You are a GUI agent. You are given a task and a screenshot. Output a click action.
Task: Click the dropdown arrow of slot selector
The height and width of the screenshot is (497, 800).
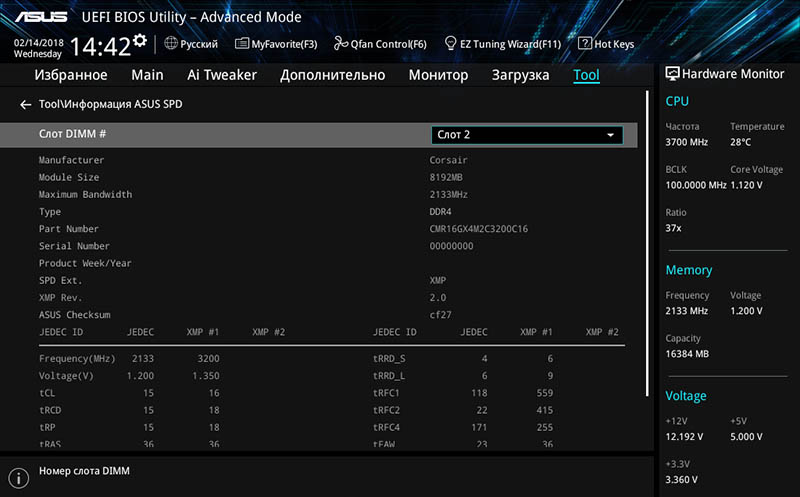tap(610, 135)
